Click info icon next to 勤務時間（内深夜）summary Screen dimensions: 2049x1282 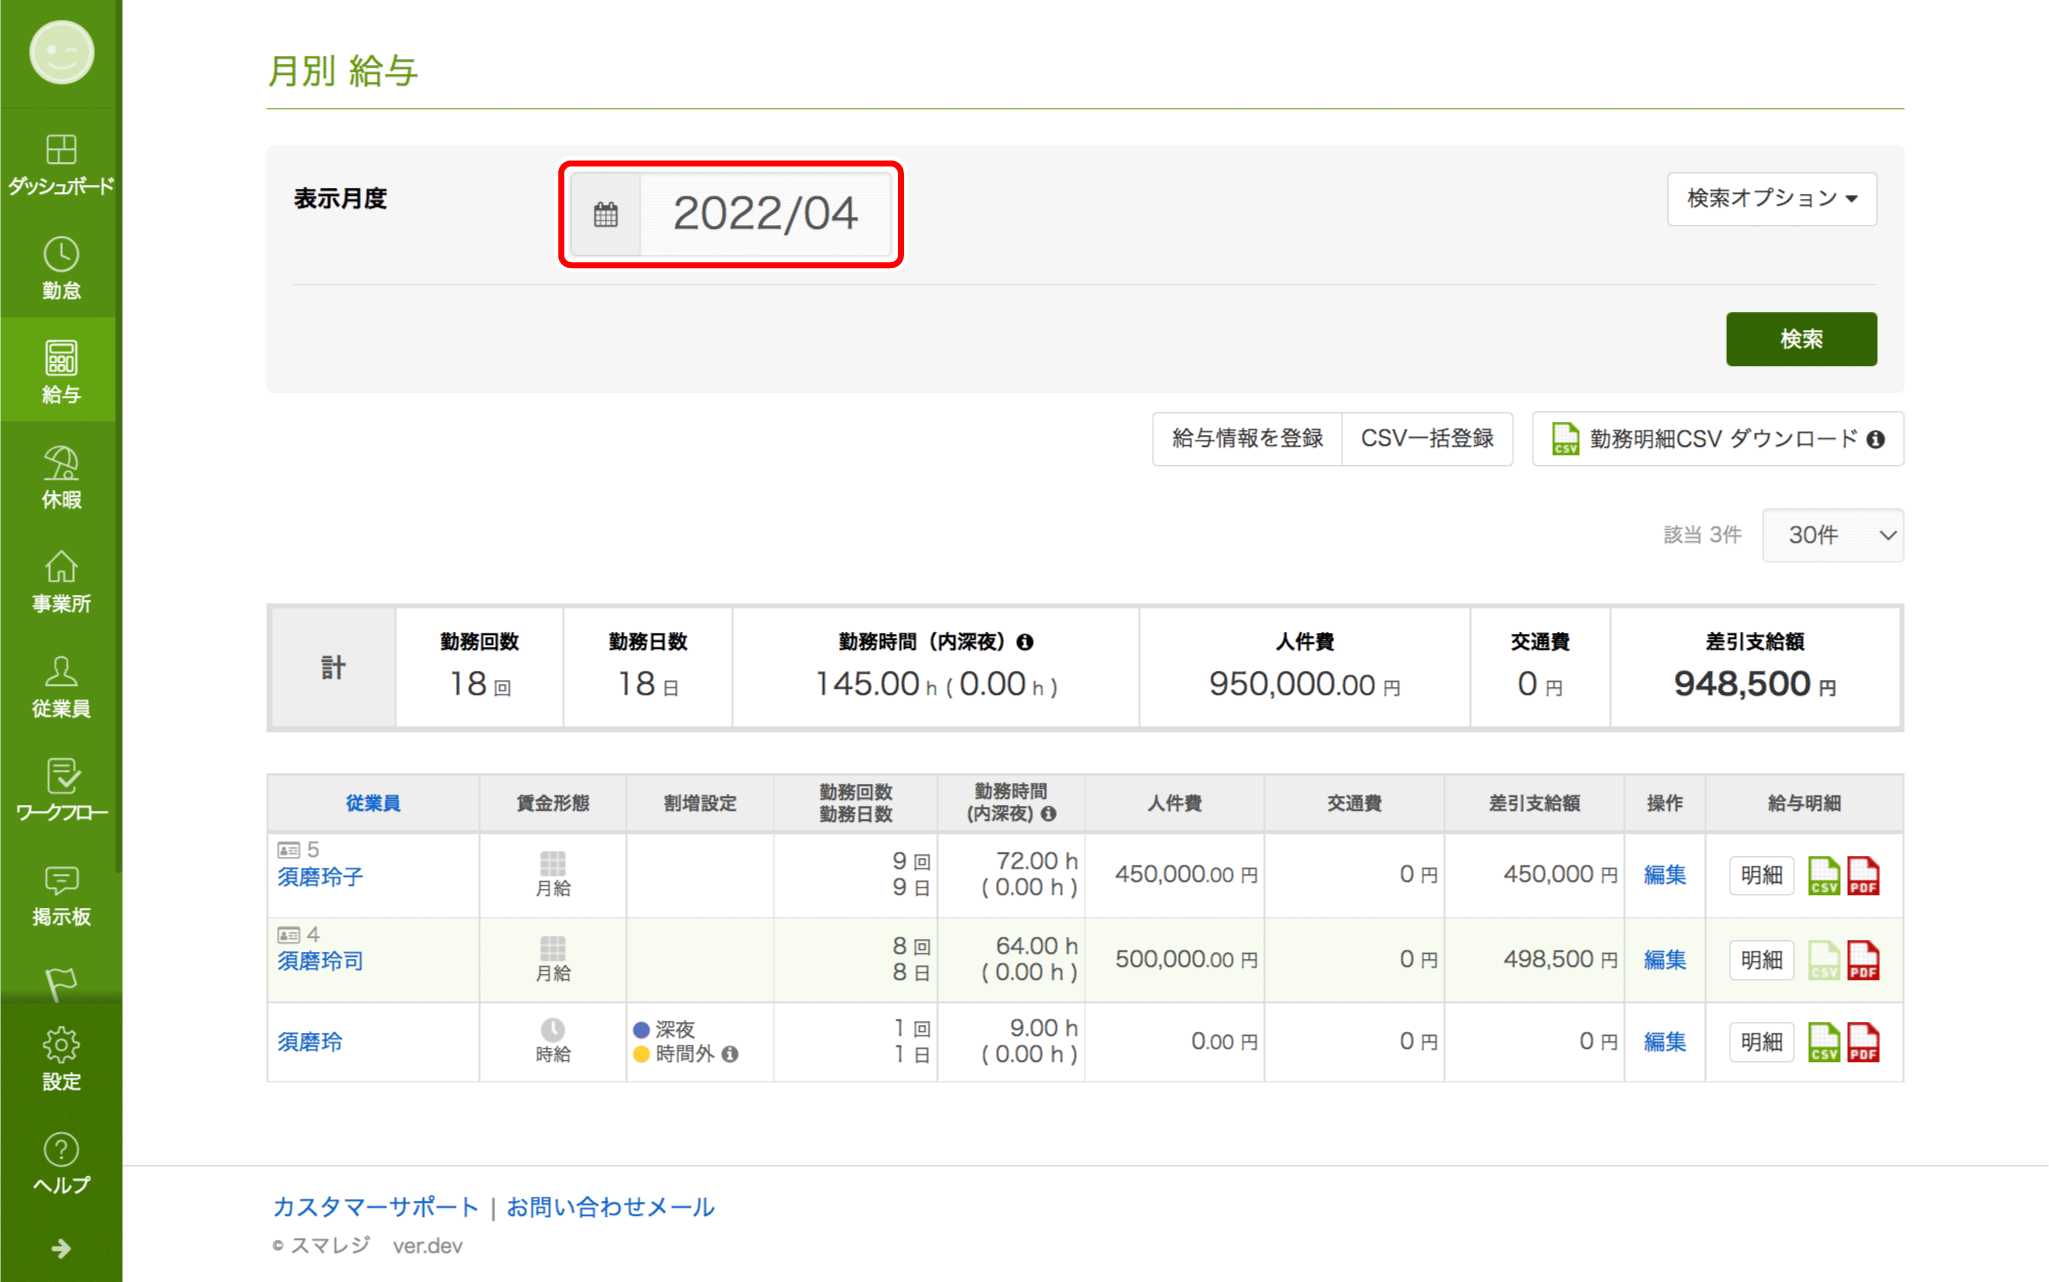[x=1025, y=642]
